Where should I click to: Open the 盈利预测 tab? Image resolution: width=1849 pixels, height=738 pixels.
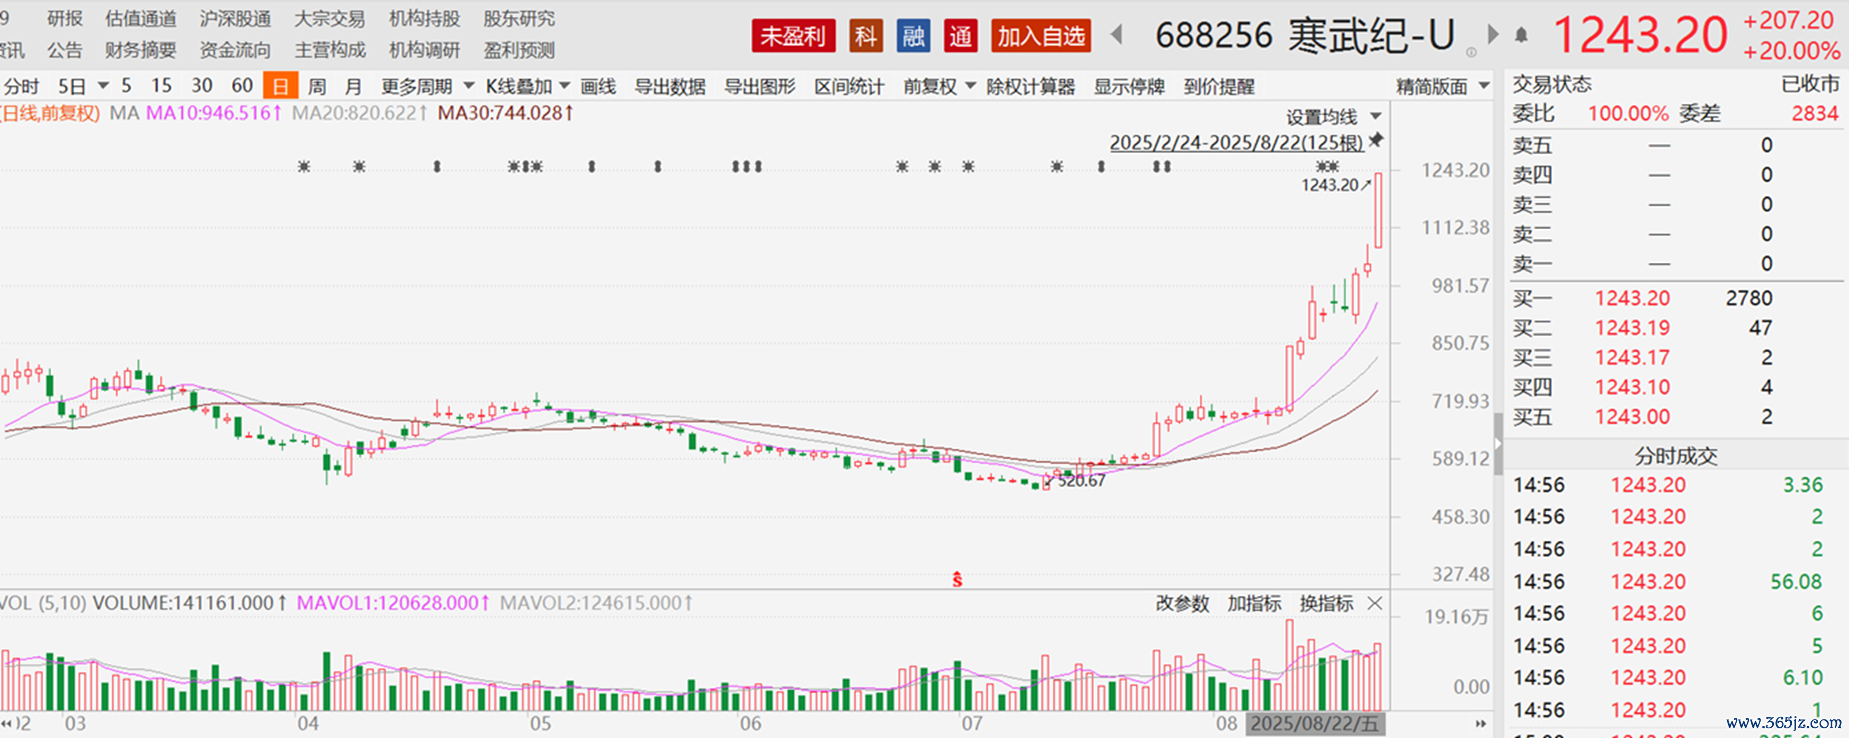click(x=519, y=50)
